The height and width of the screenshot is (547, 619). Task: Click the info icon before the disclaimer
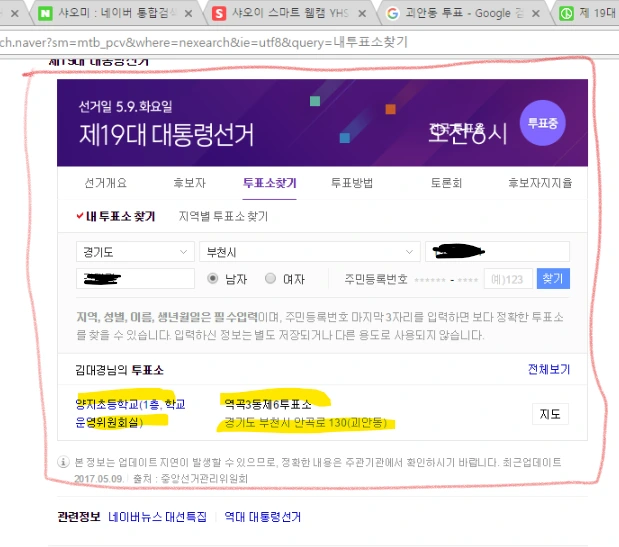[x=64, y=462]
